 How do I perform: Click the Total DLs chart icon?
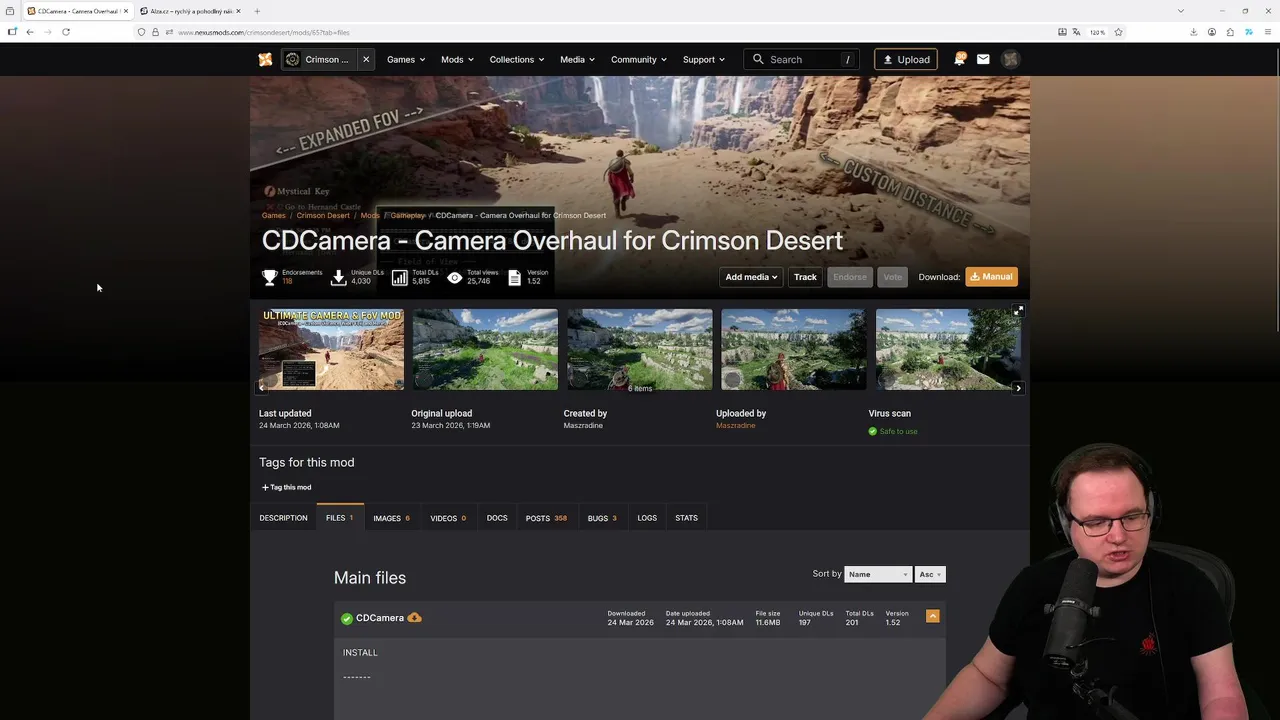pyautogui.click(x=400, y=277)
